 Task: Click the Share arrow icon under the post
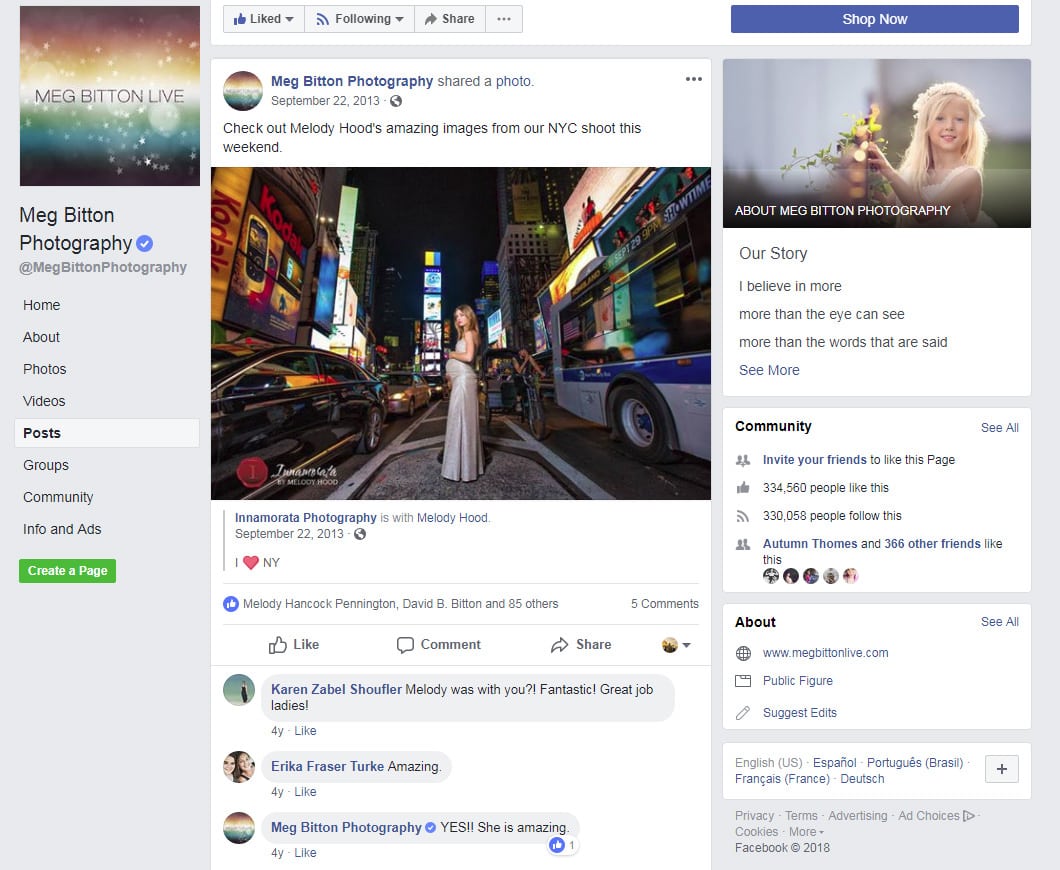[560, 645]
